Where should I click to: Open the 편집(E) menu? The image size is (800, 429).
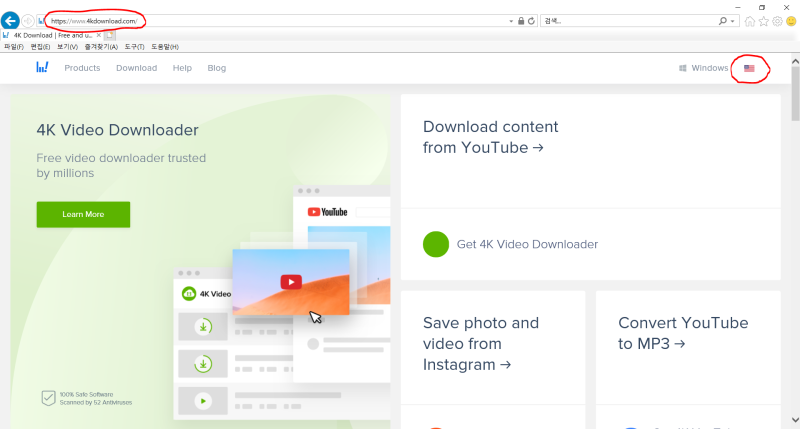pos(40,46)
